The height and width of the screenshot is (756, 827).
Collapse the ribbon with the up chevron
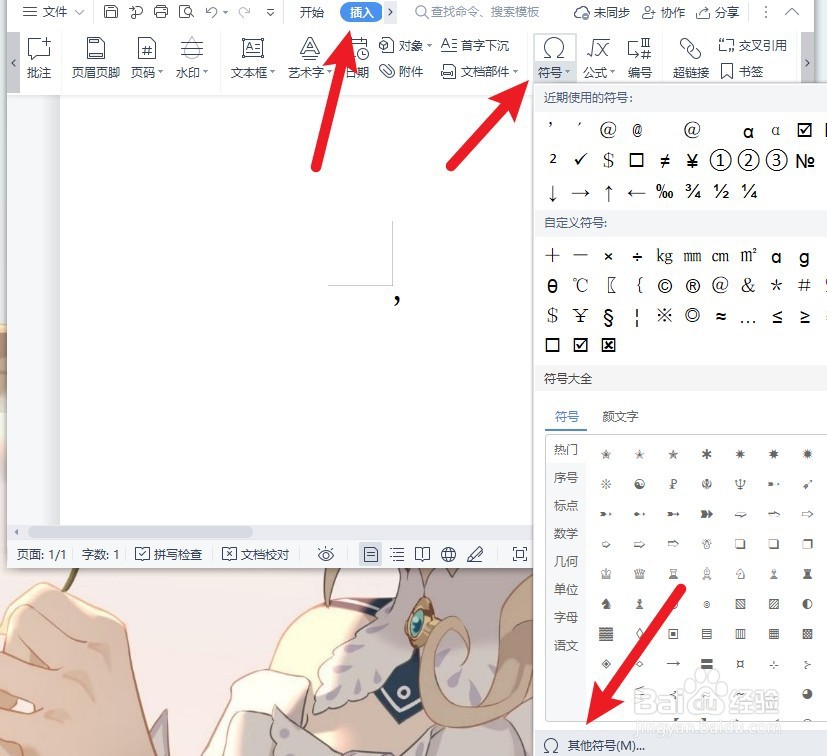coord(792,12)
